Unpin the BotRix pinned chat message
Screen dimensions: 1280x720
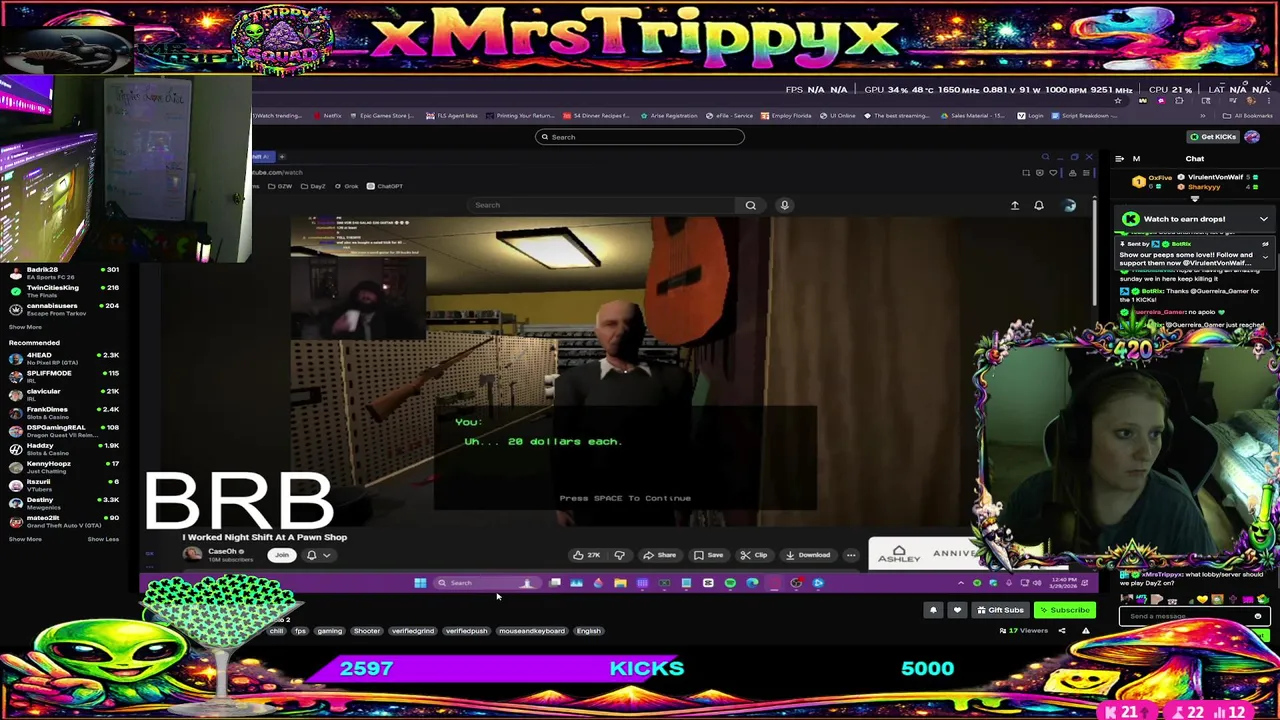(x=1265, y=244)
